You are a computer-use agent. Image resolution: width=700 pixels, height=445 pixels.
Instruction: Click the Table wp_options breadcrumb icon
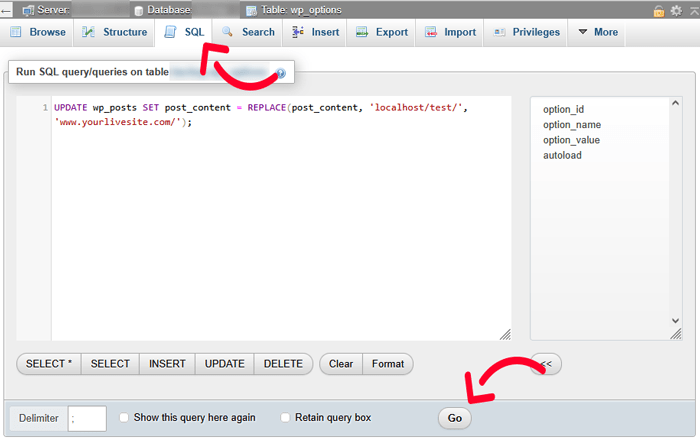coord(251,10)
